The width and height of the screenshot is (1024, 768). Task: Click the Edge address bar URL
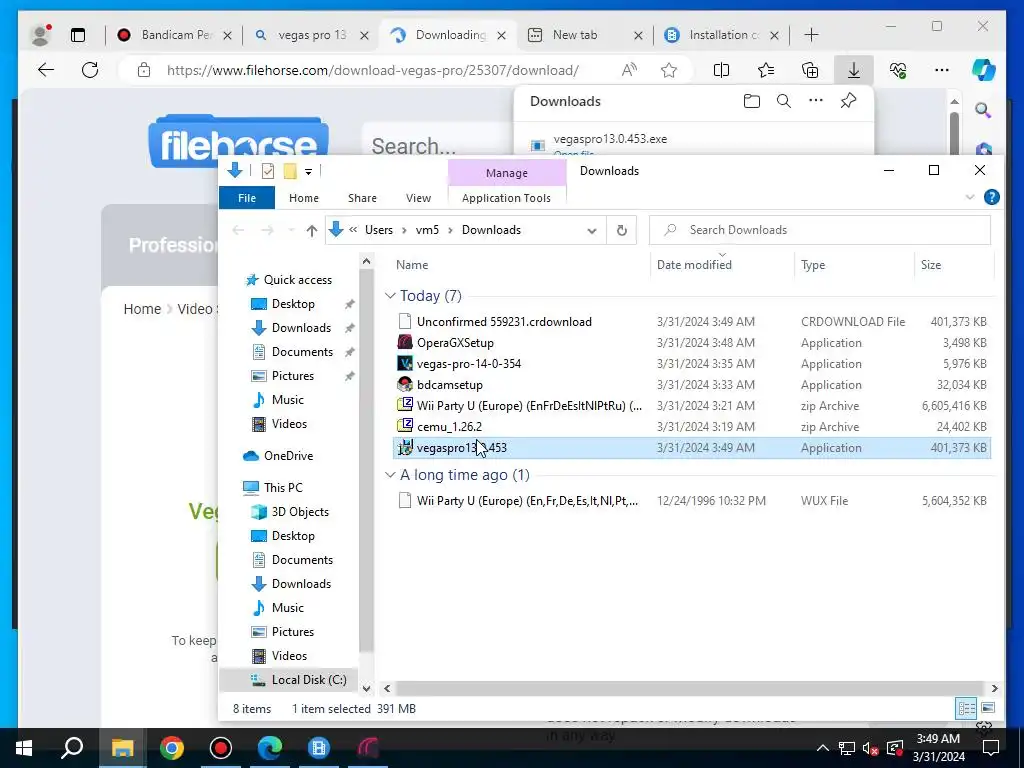(372, 70)
